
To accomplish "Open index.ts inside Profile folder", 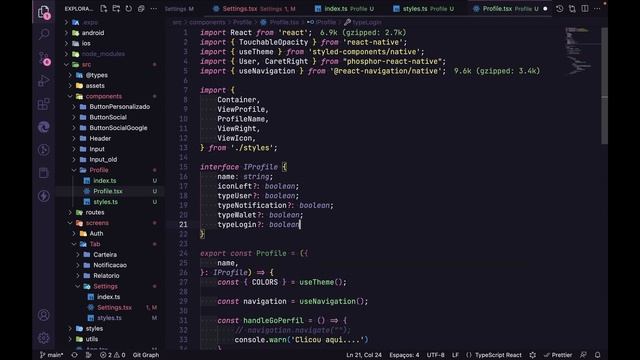I will 104,180.
